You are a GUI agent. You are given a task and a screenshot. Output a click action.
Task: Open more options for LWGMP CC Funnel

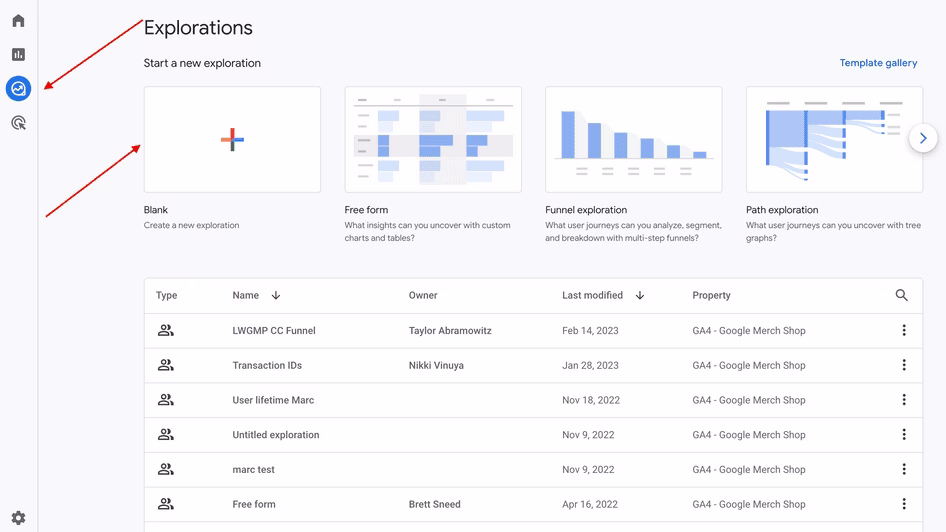coord(904,331)
